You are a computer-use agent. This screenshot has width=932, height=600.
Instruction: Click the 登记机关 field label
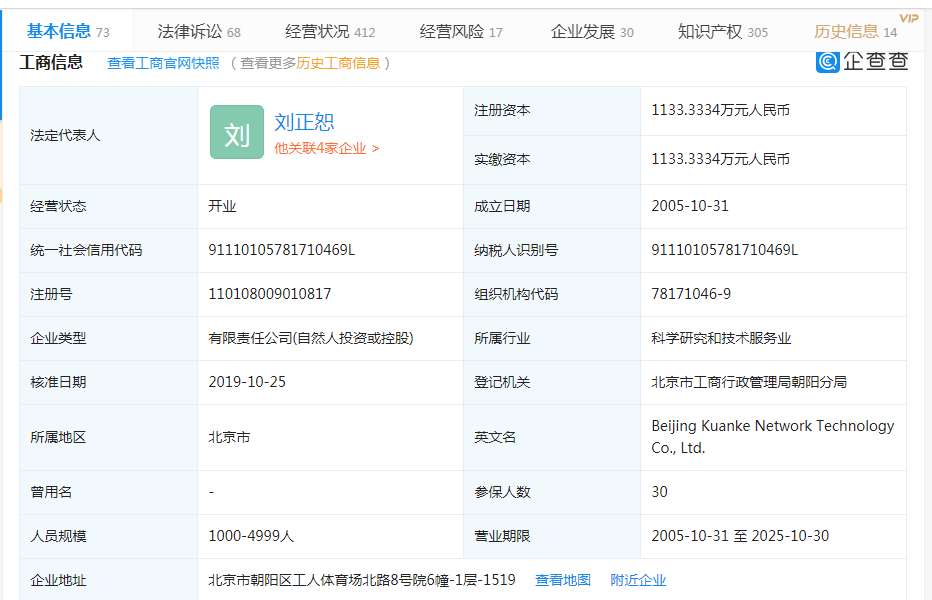click(x=502, y=382)
